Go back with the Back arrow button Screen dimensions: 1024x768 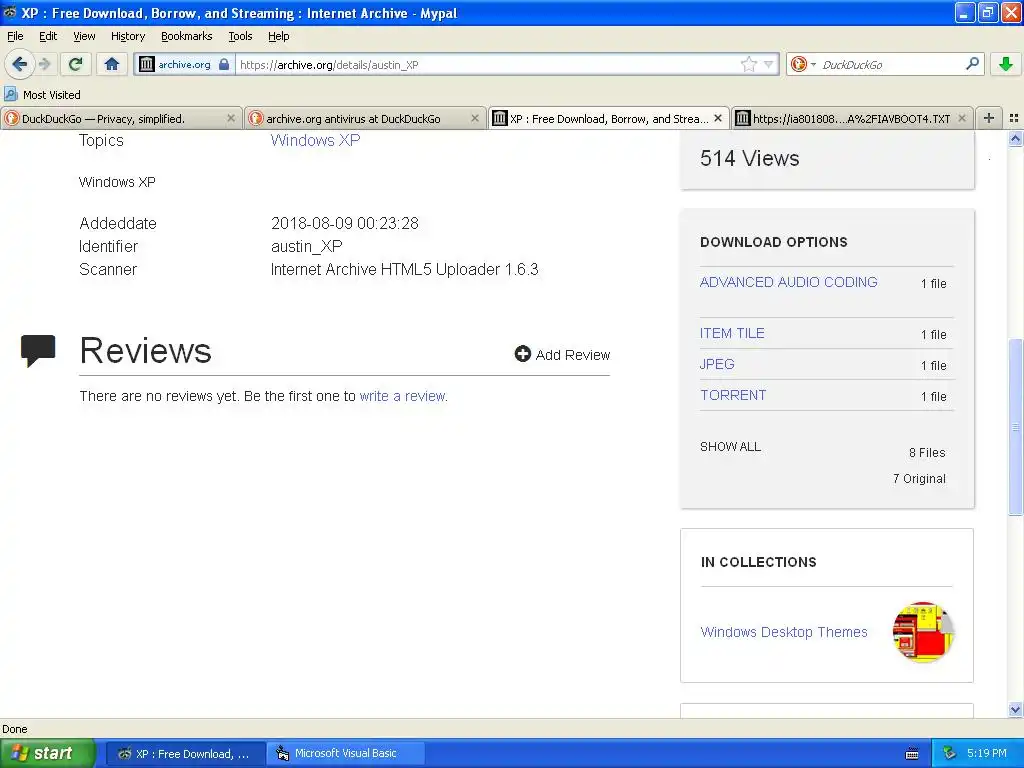[20, 64]
